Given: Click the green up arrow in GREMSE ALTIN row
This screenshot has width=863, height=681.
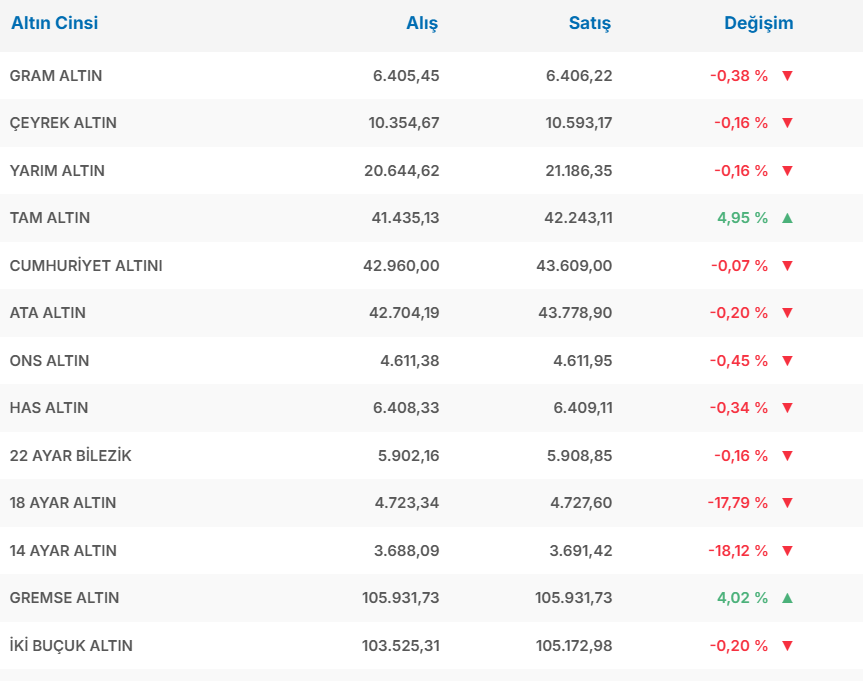Looking at the screenshot, I should coord(787,598).
